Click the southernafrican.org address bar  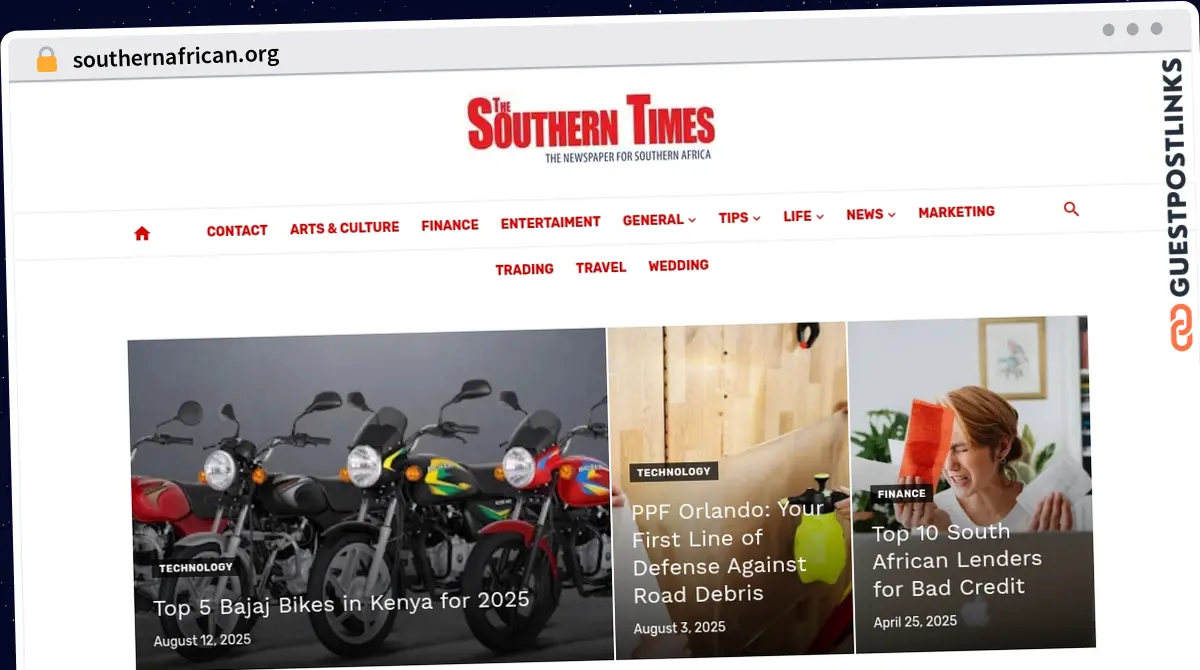point(176,57)
